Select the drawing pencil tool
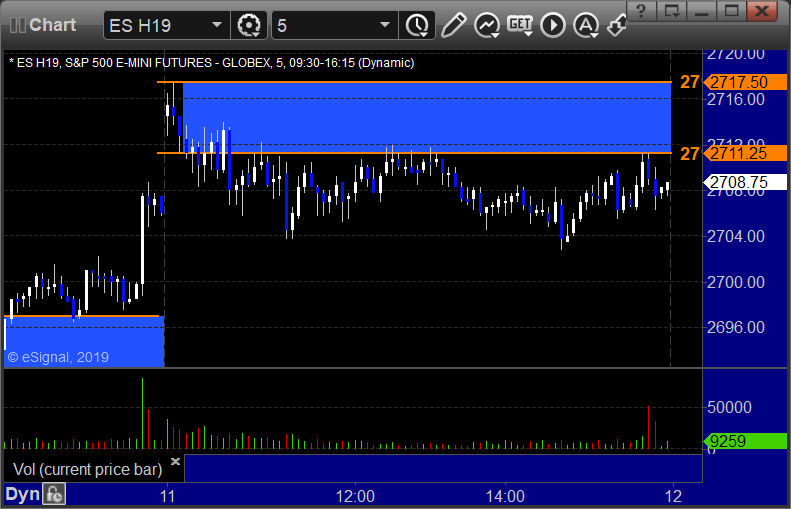 pos(454,25)
